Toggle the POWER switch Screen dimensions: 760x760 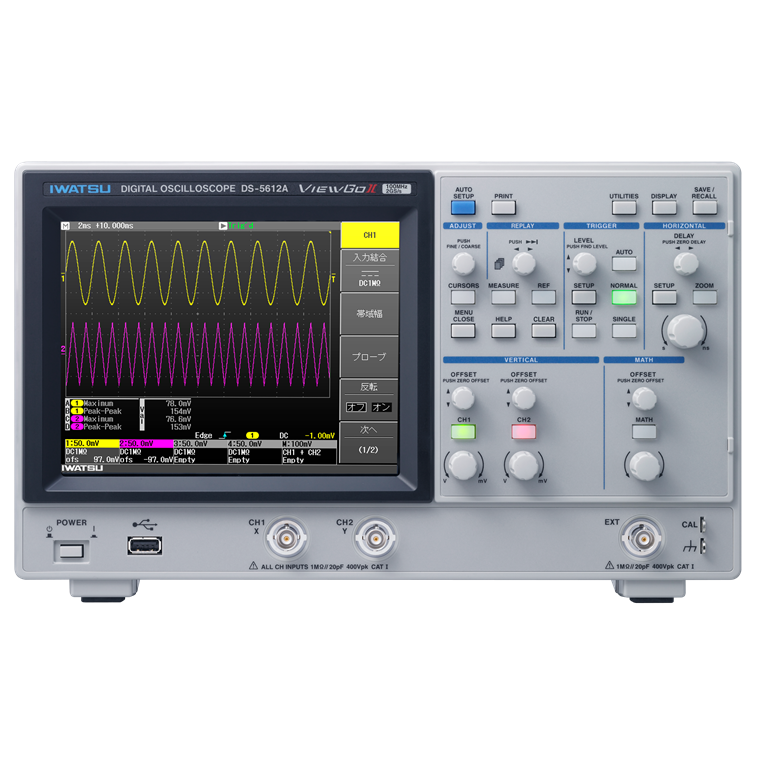click(71, 549)
